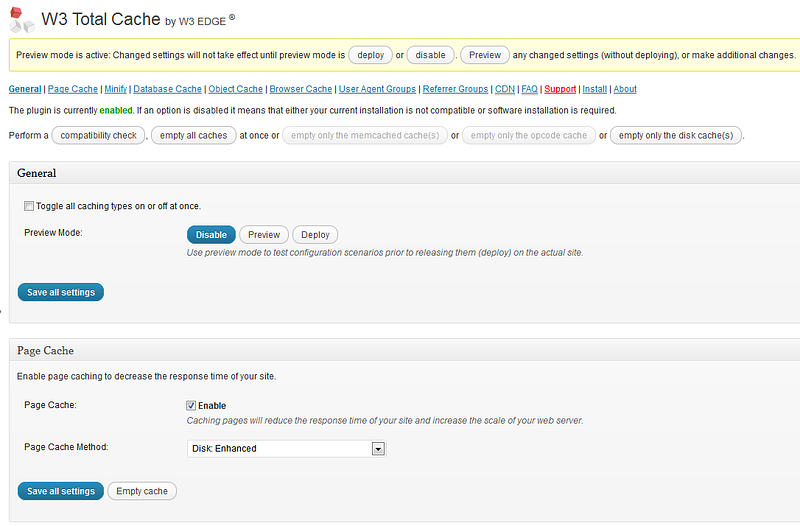Open the CDN settings link
This screenshot has height=526, width=800.
(504, 89)
